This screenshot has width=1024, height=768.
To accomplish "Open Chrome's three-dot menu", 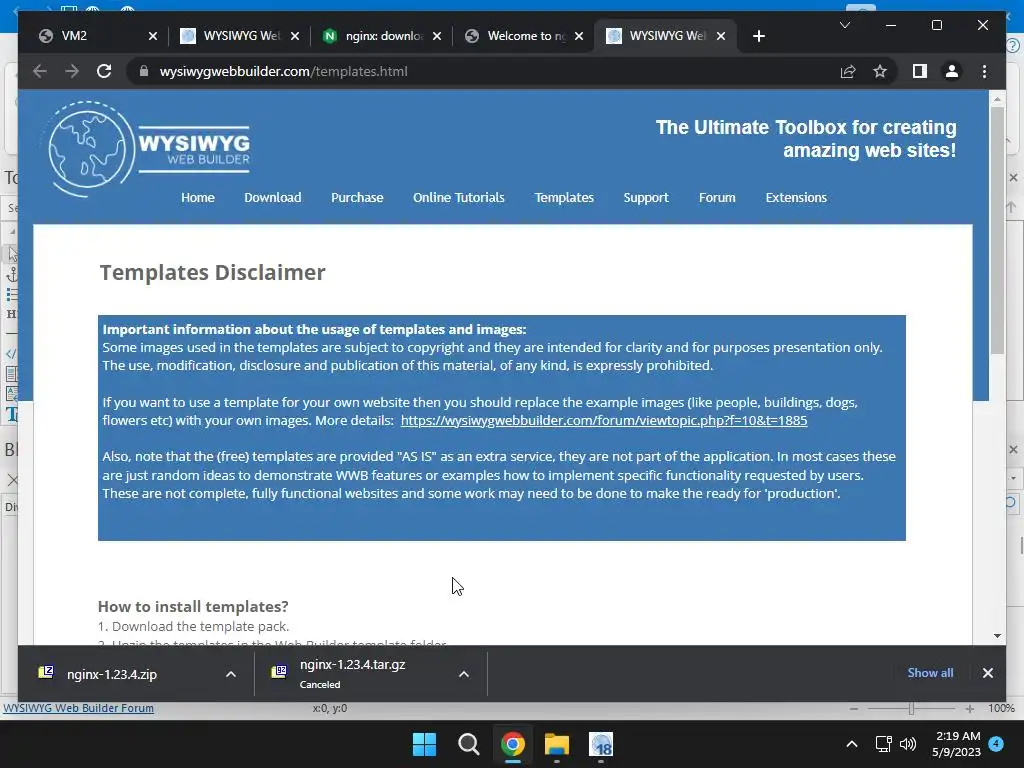I will coord(984,71).
